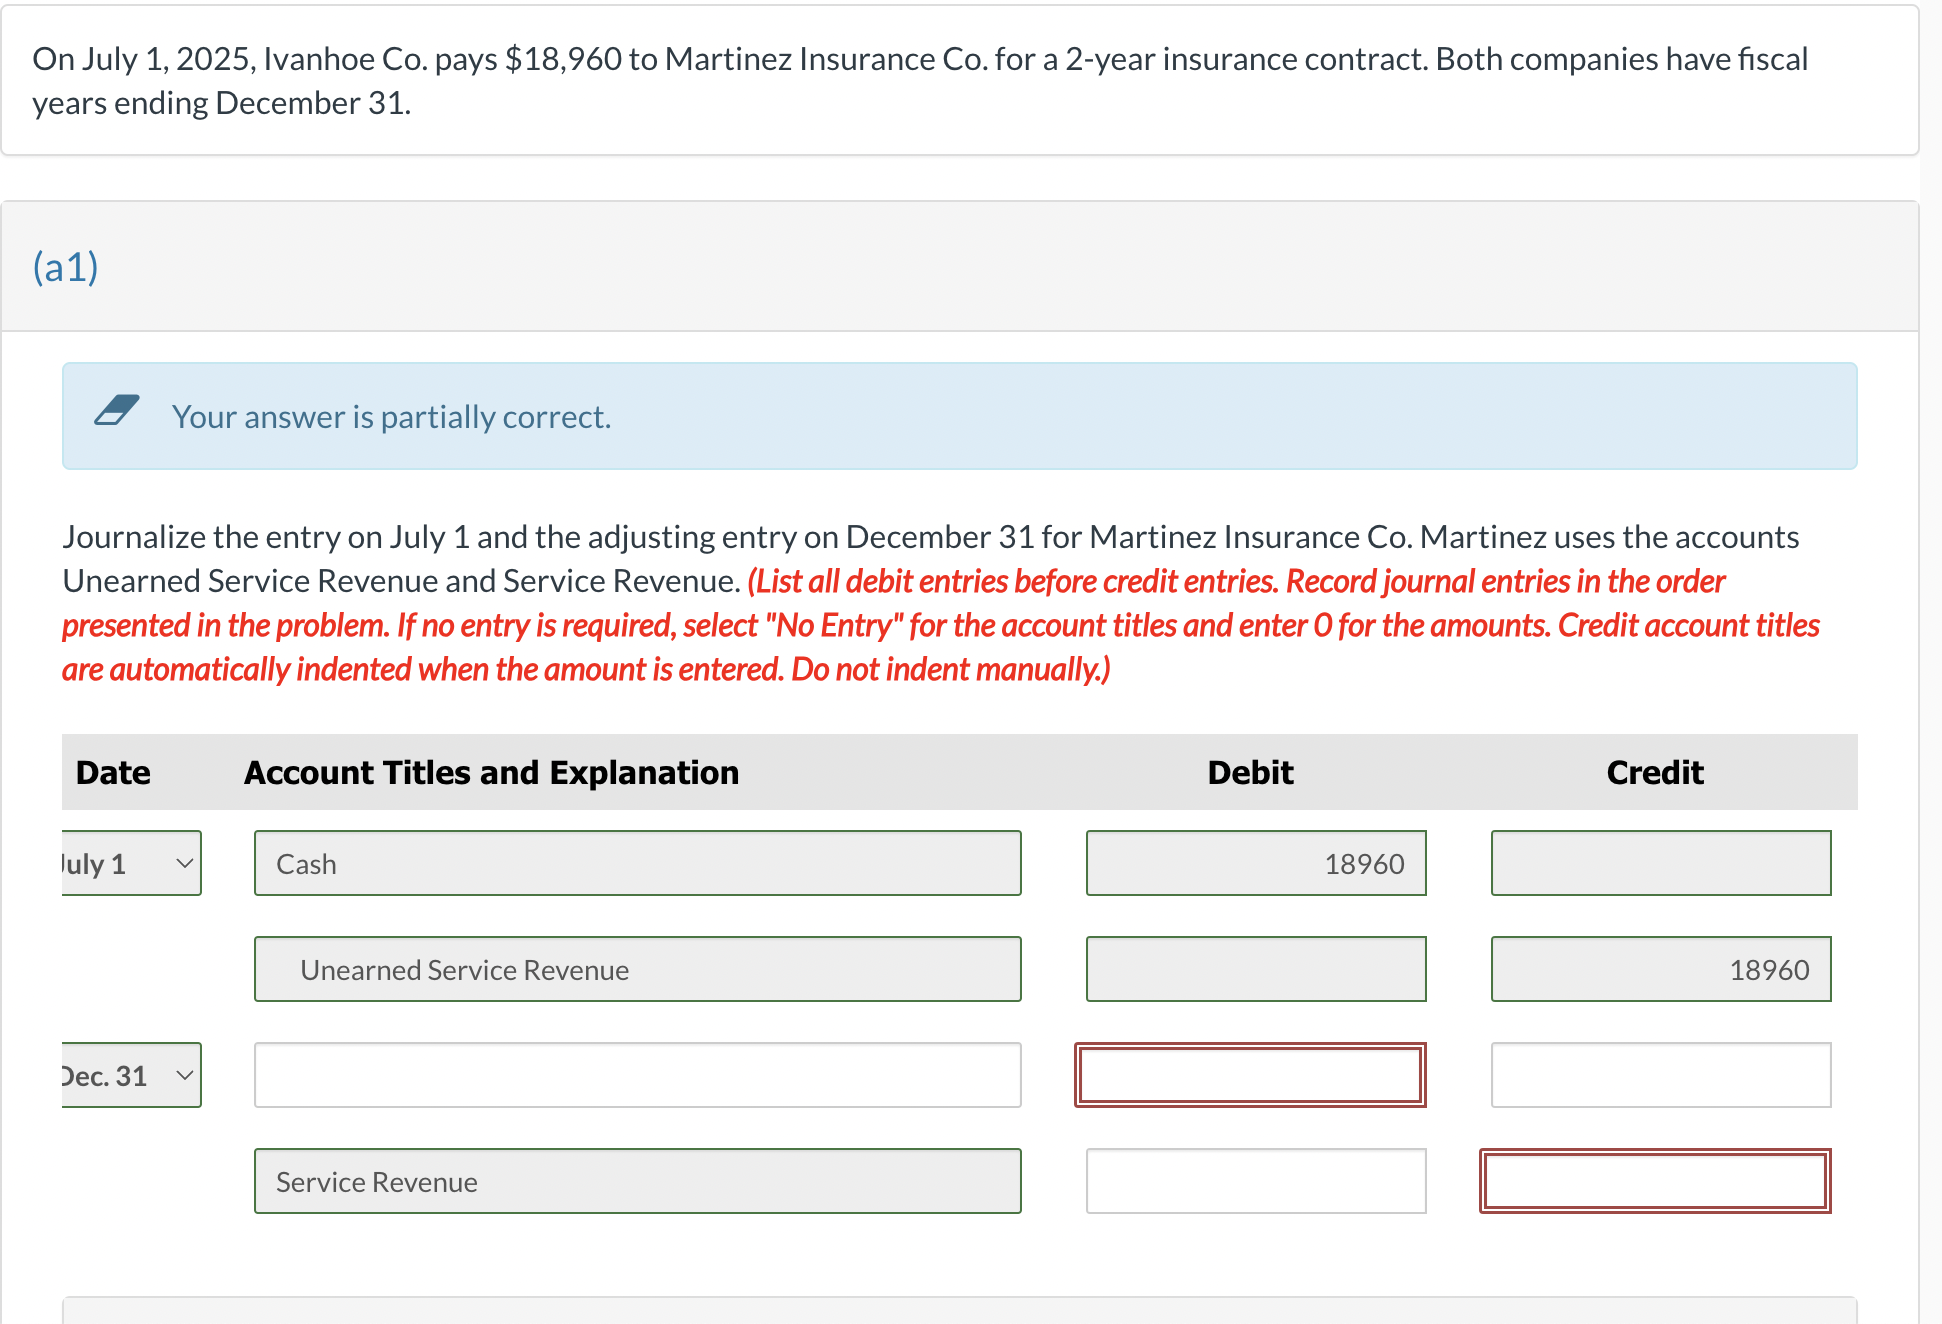The width and height of the screenshot is (1942, 1324).
Task: Click the problem description text area
Action: click(x=972, y=89)
